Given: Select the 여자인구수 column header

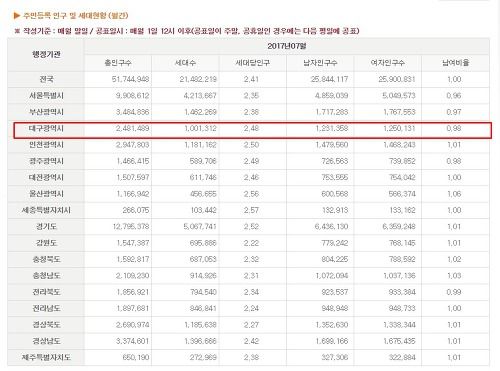Looking at the screenshot, I should point(387,63).
